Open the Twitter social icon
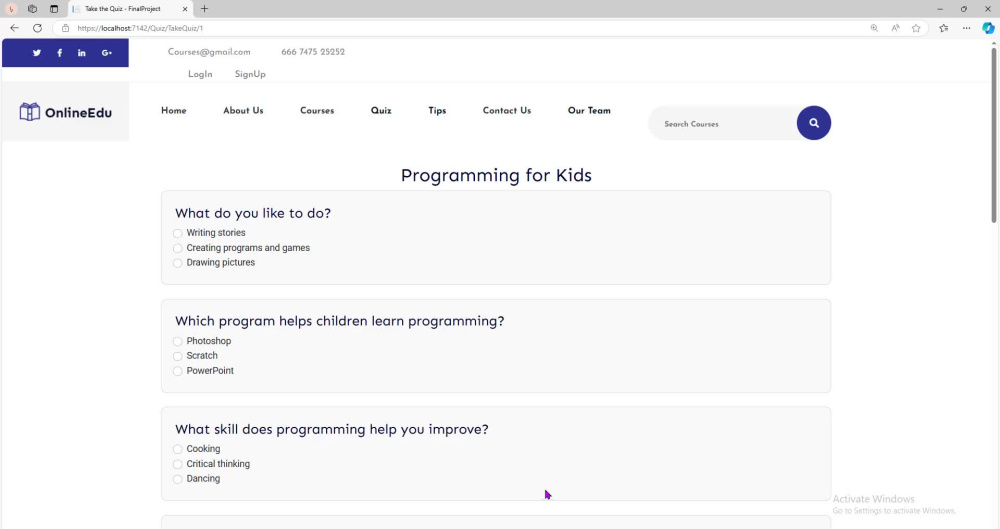 pyautogui.click(x=37, y=53)
